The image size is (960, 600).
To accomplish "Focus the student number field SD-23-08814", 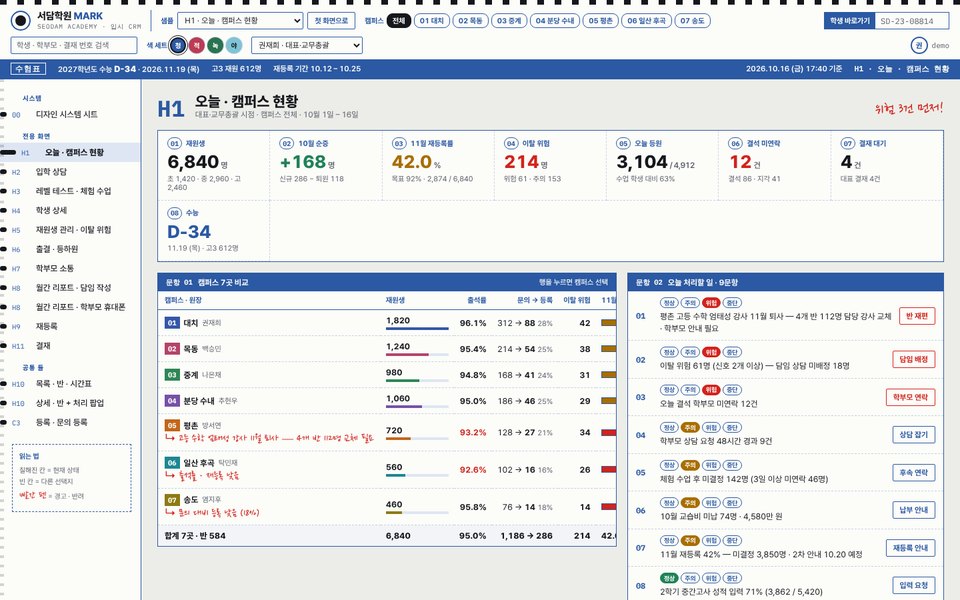I will [x=912, y=21].
